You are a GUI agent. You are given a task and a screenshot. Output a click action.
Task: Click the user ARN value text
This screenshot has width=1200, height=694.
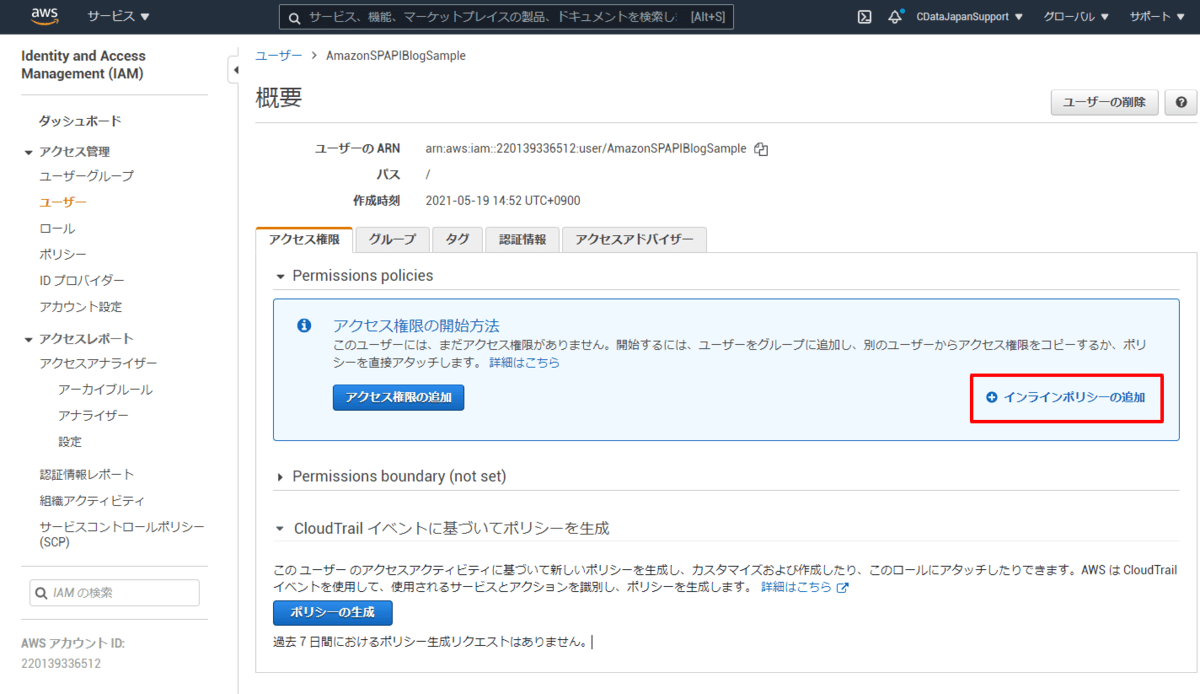586,148
